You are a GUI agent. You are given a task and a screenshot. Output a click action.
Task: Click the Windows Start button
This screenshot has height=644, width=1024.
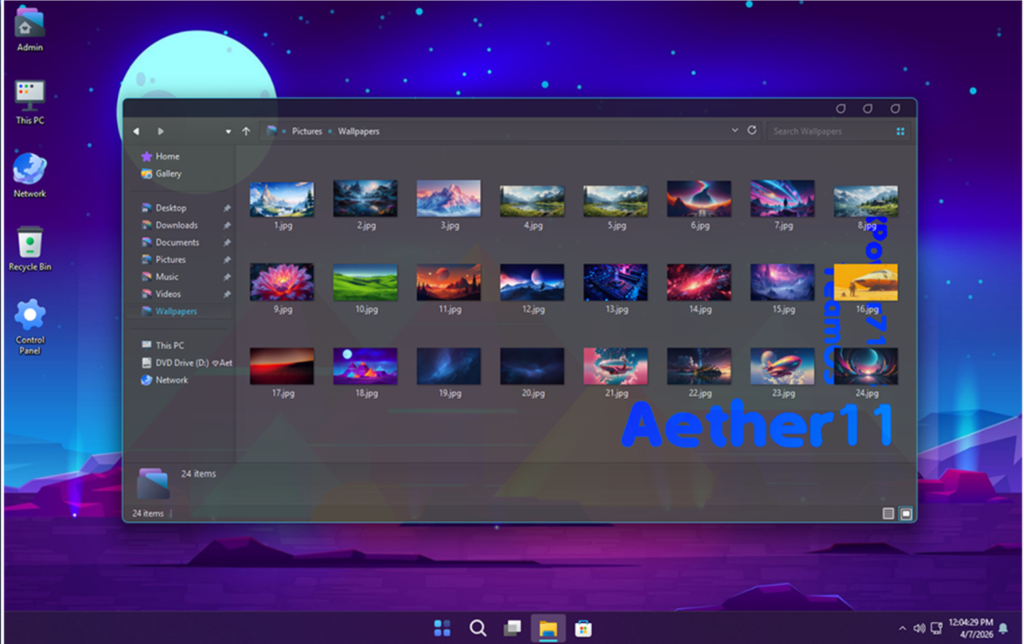pyautogui.click(x=442, y=628)
